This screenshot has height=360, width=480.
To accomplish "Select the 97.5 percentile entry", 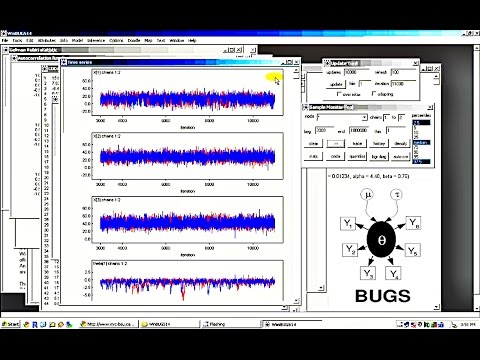I will point(421,162).
